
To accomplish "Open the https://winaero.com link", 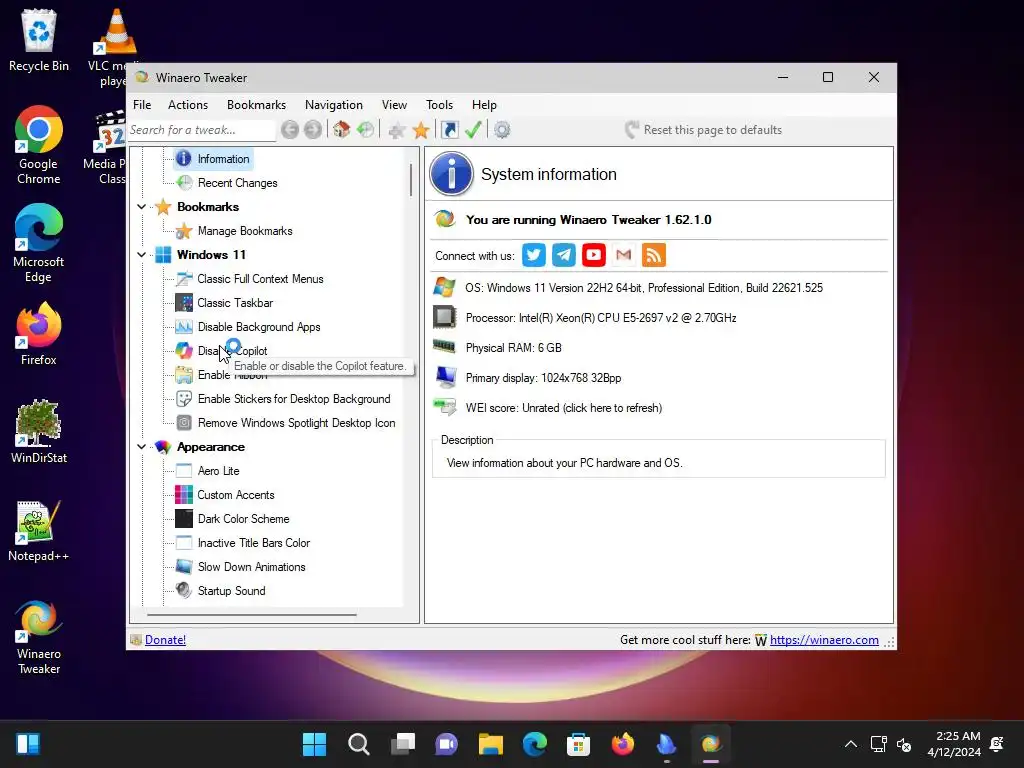I will click(824, 640).
